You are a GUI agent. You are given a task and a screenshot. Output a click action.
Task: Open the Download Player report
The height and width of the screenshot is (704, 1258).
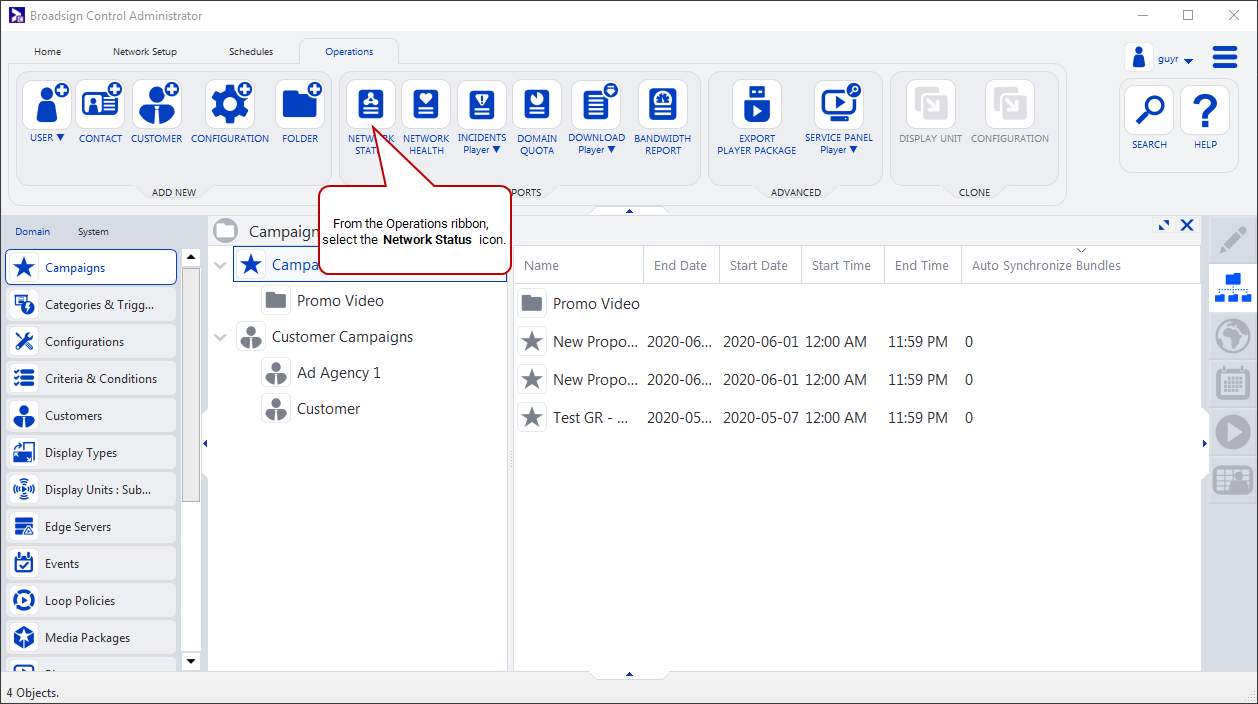pyautogui.click(x=596, y=104)
